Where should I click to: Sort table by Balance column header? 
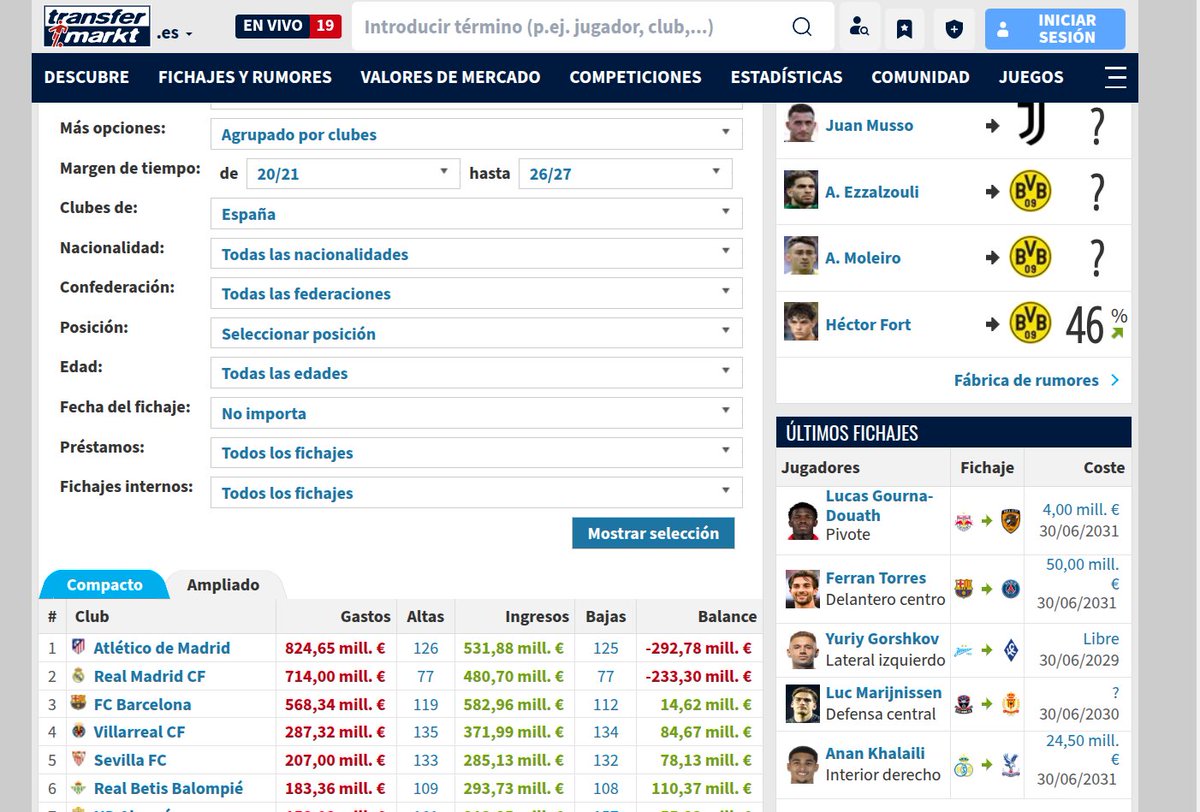pyautogui.click(x=728, y=616)
